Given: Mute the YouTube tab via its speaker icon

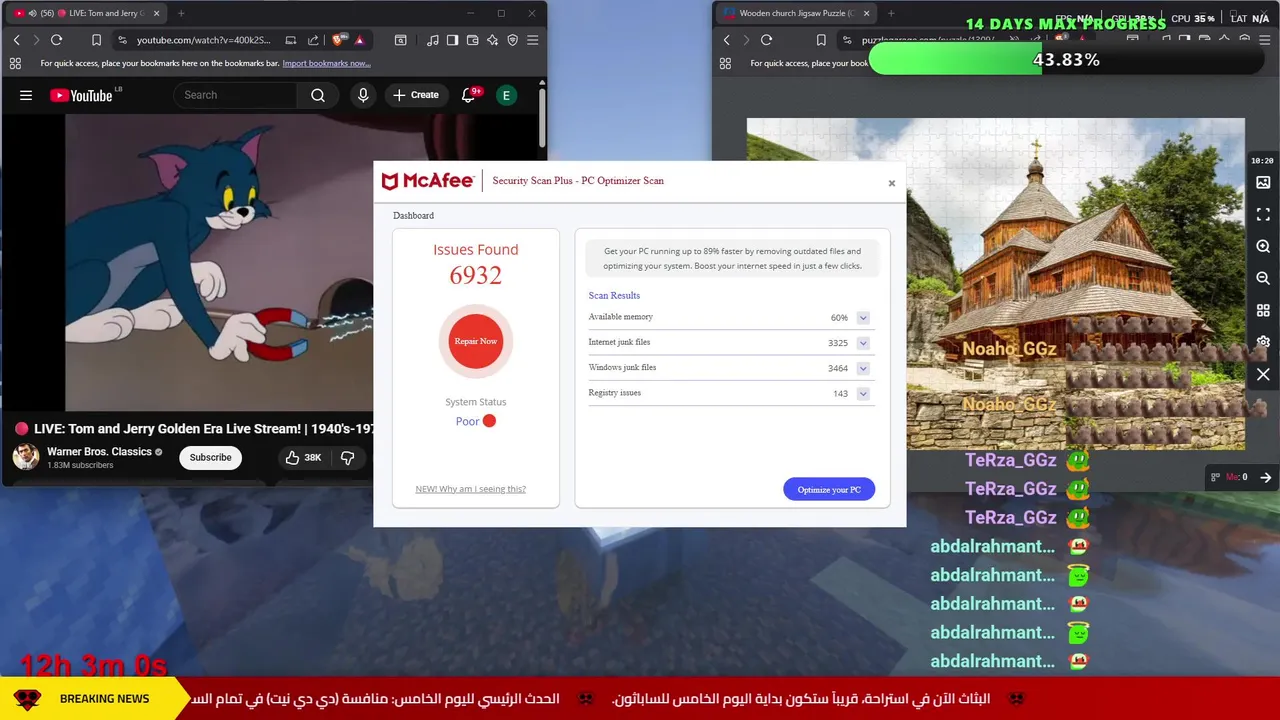Looking at the screenshot, I should tap(33, 13).
